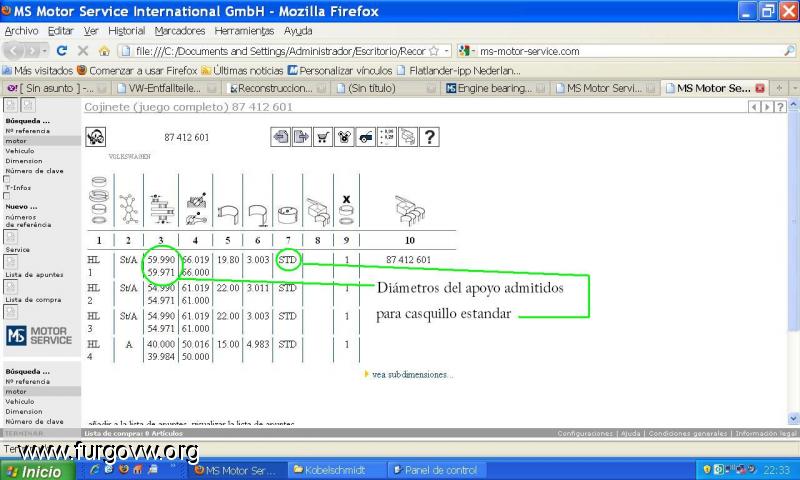Open the address bar URL dropdown arrow
This screenshot has width=800, height=480.
click(x=446, y=51)
